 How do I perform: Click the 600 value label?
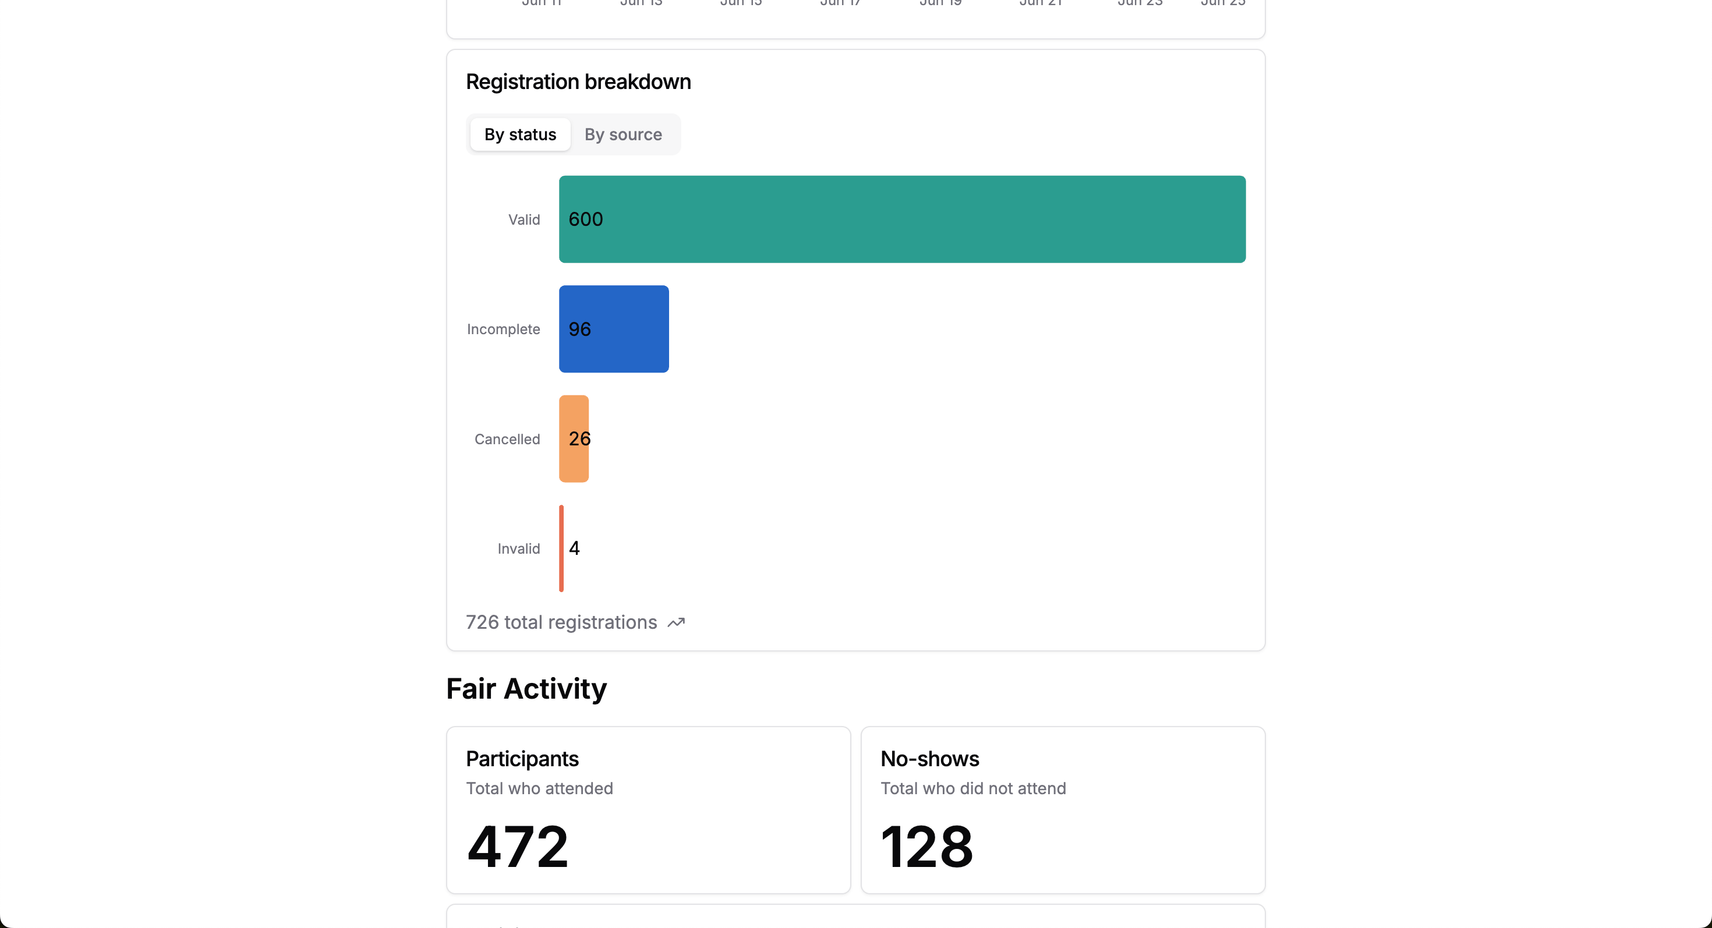click(x=586, y=219)
